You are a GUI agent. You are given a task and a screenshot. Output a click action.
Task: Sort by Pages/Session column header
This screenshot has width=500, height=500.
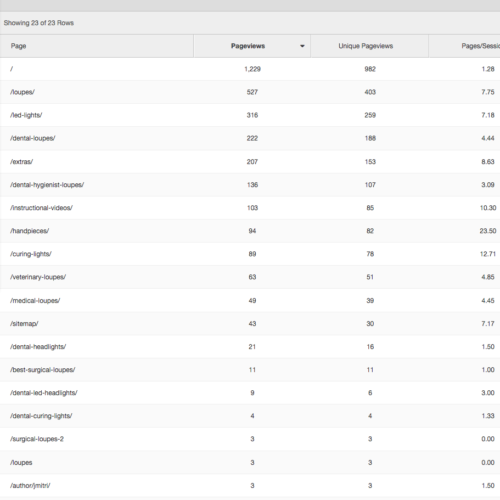tap(480, 46)
